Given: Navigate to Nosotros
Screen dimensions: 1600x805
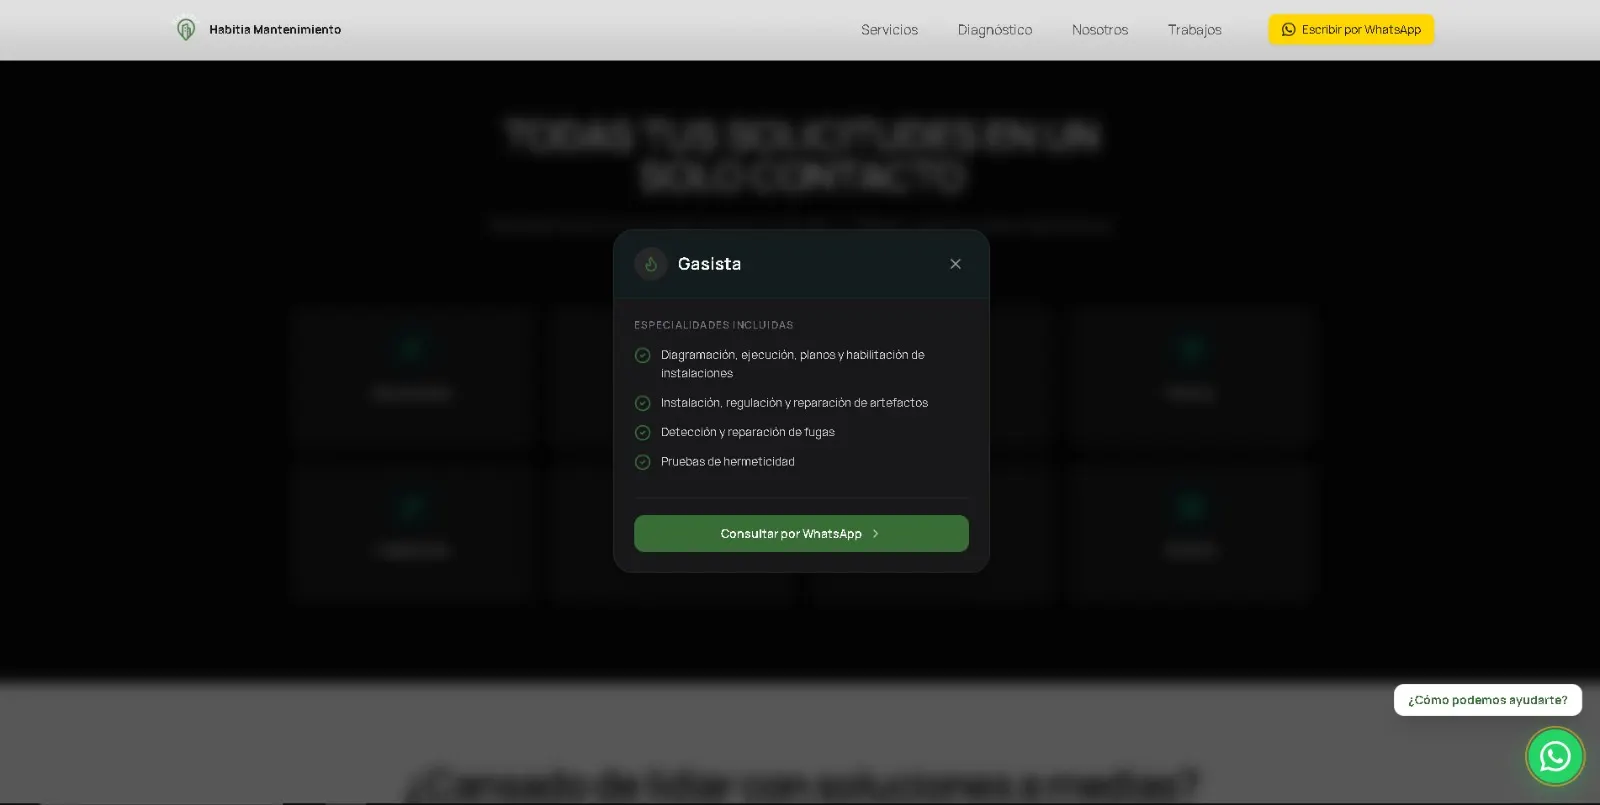Looking at the screenshot, I should (1100, 30).
